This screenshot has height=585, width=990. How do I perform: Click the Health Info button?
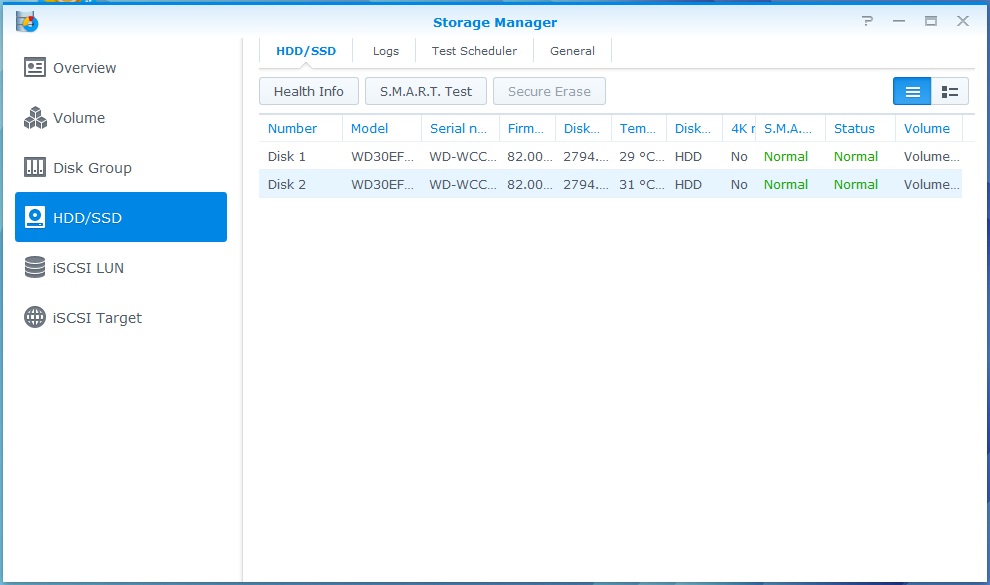pos(308,92)
